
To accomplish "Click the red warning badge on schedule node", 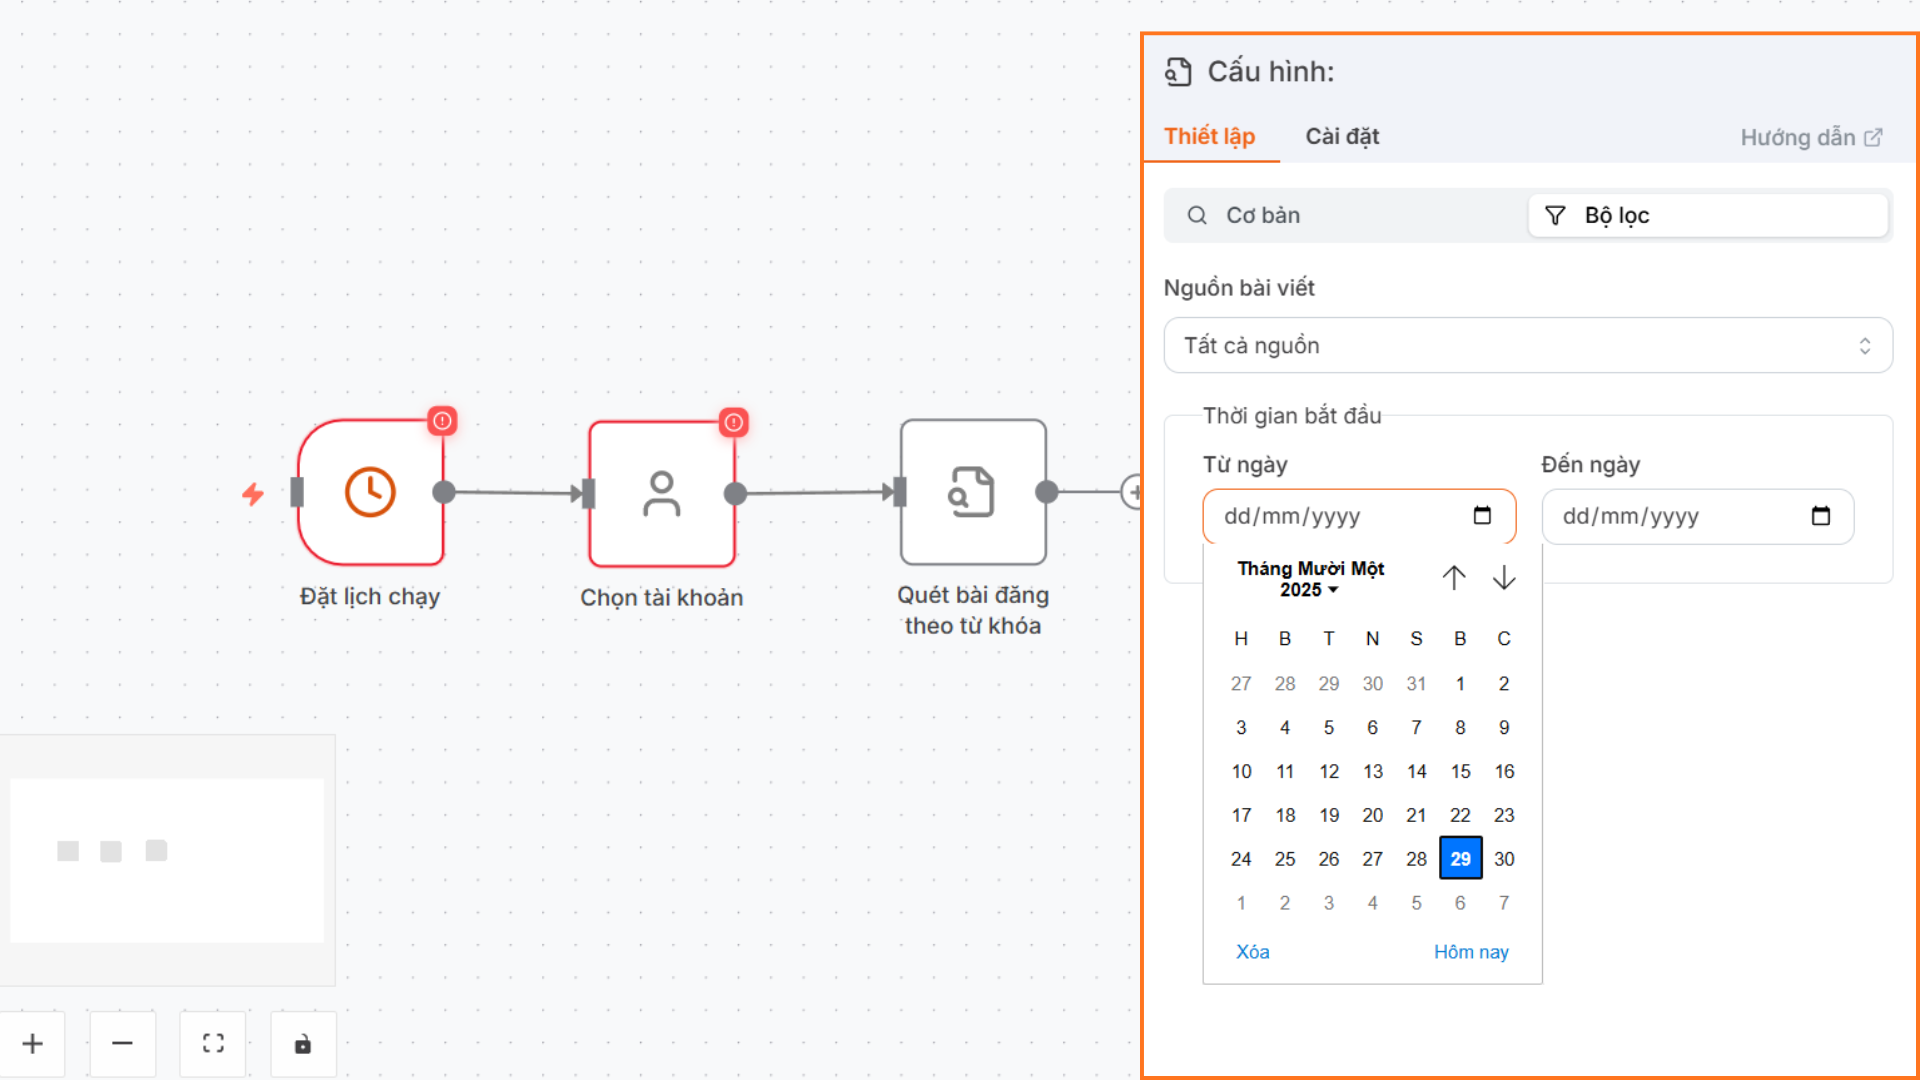I will click(x=442, y=421).
